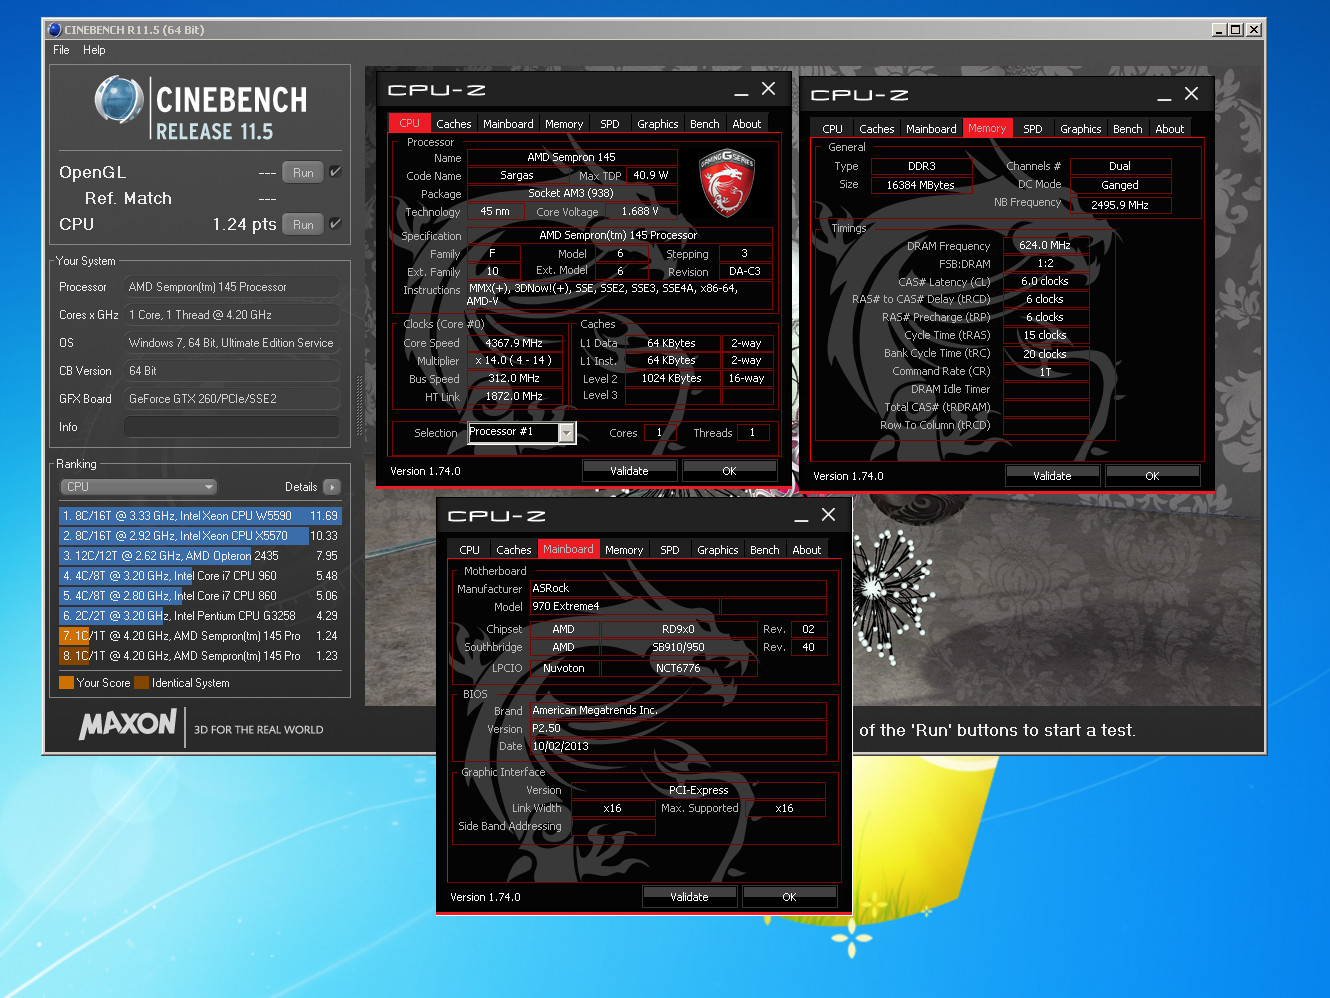Open the Cinebench Help menu

tap(94, 50)
